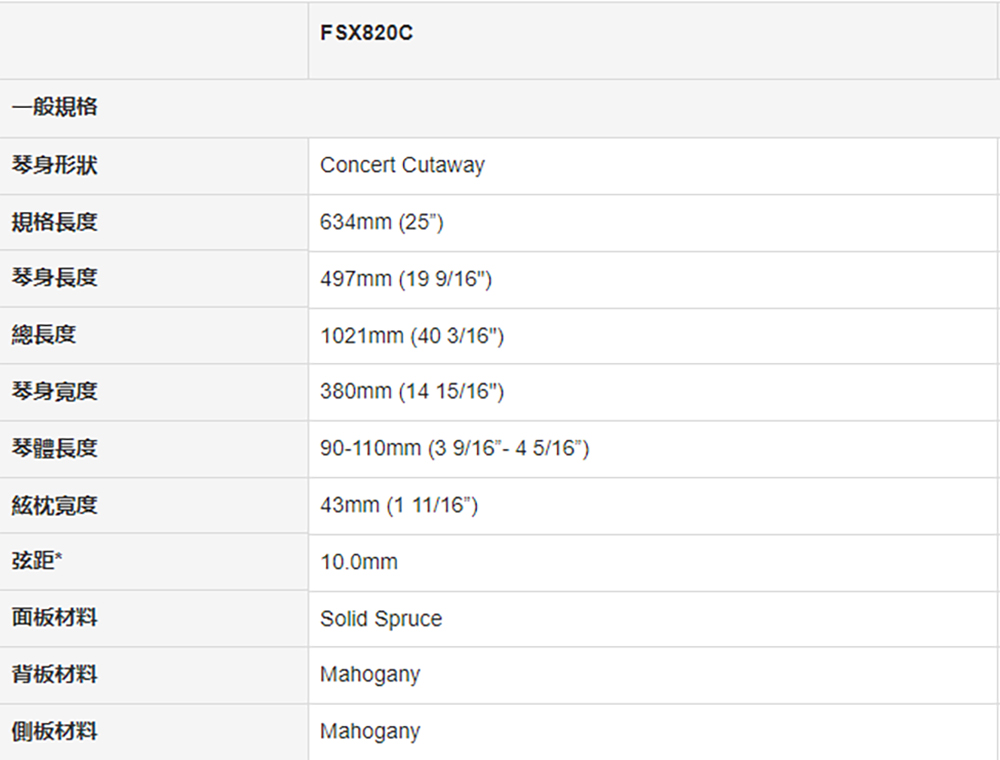Click the 380mm (14 15/16") value
1000x760 pixels.
[x=412, y=391]
